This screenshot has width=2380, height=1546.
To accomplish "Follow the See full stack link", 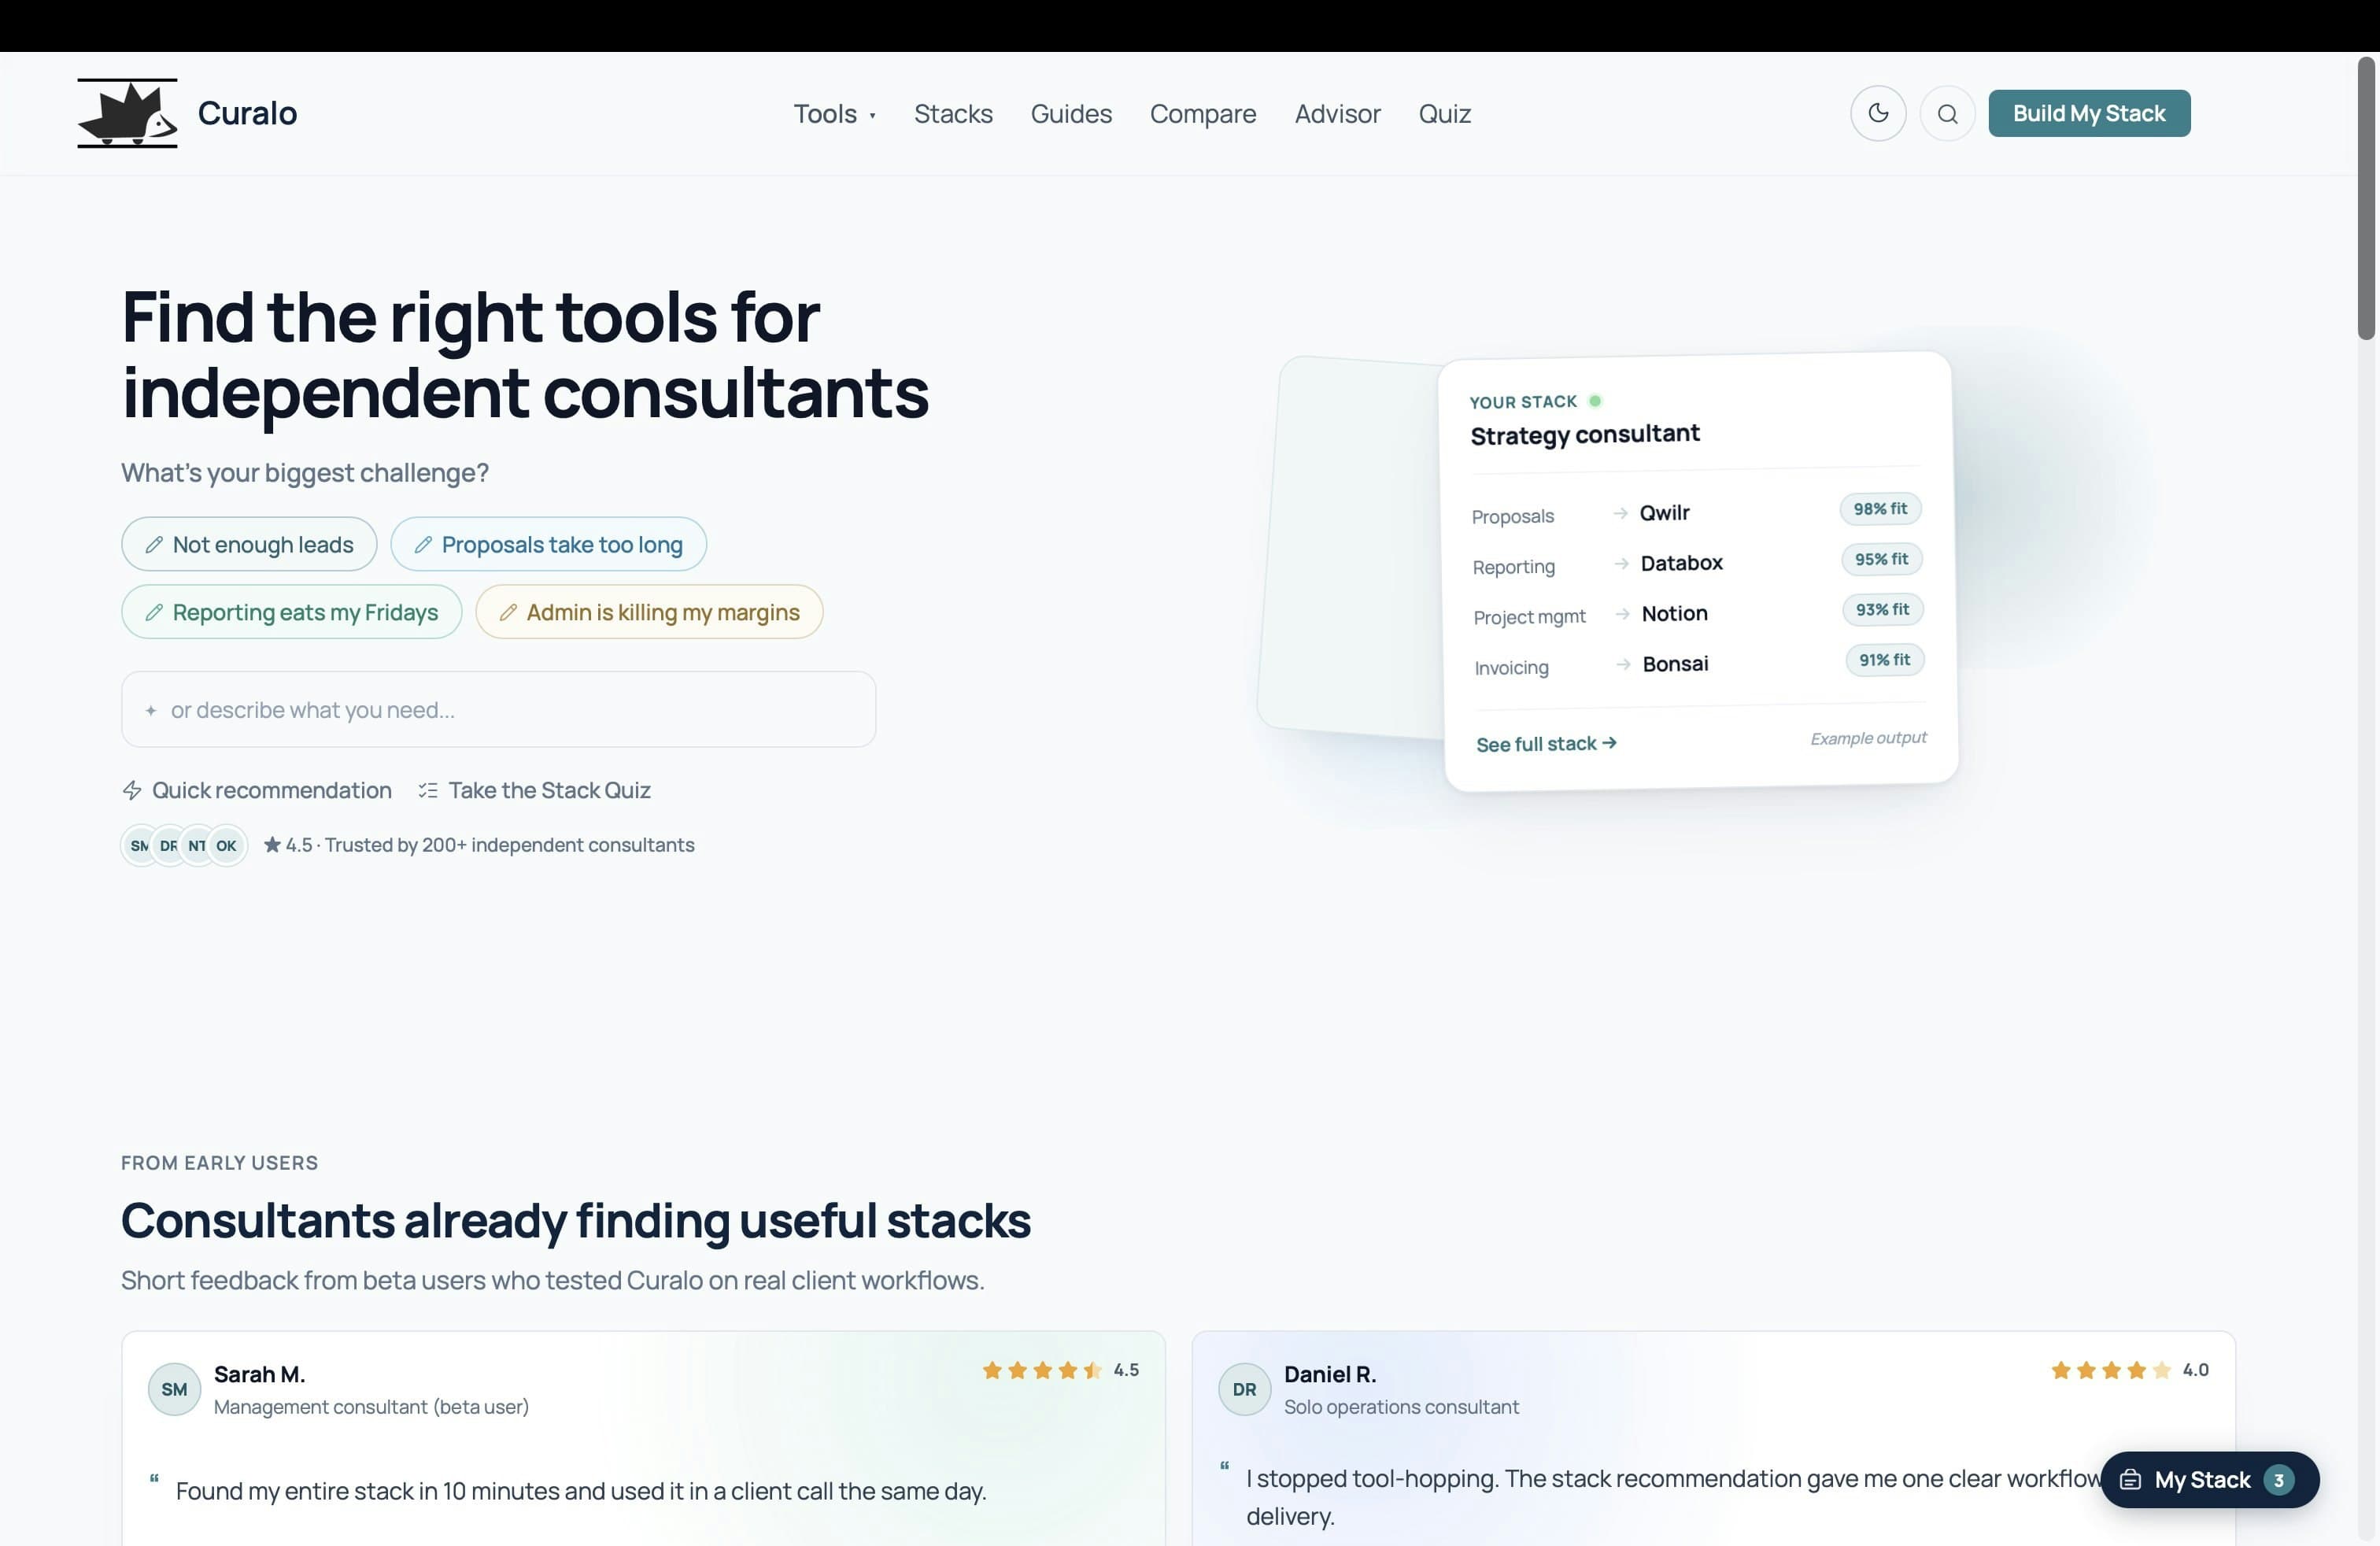I will coord(1545,743).
